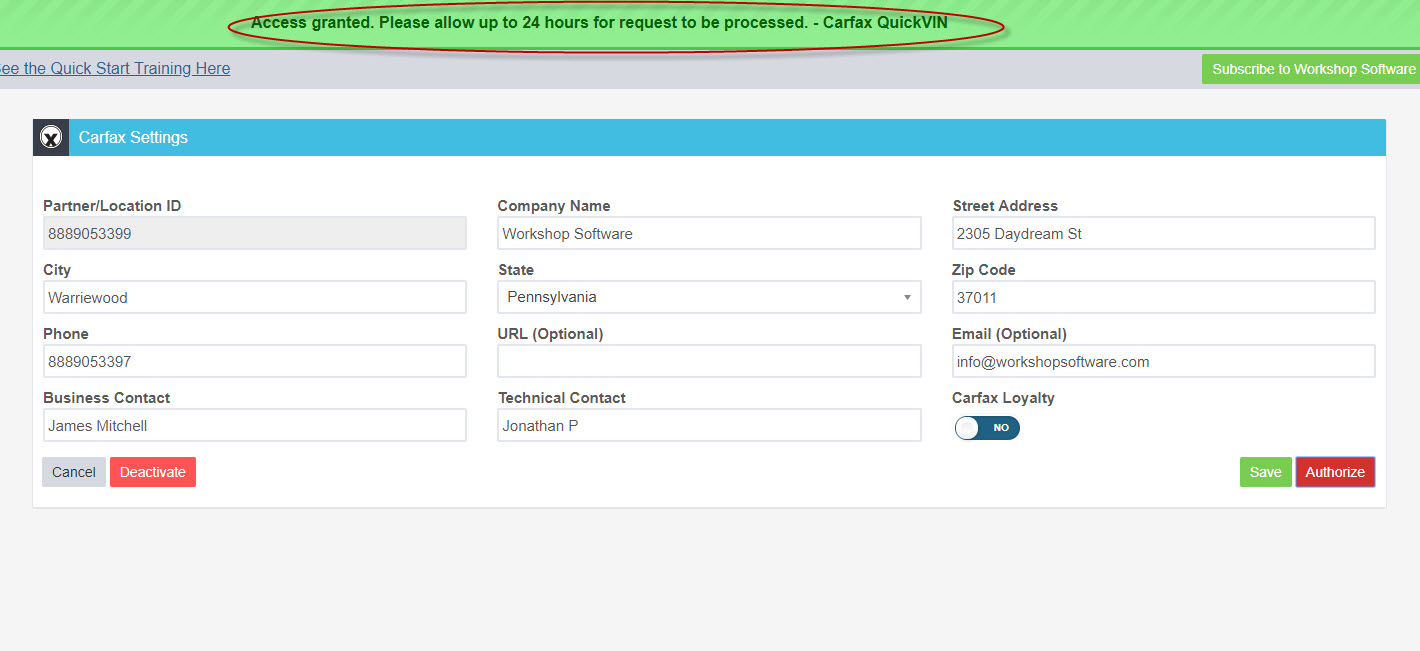
Task: Click the Business Contact input
Action: click(254, 425)
